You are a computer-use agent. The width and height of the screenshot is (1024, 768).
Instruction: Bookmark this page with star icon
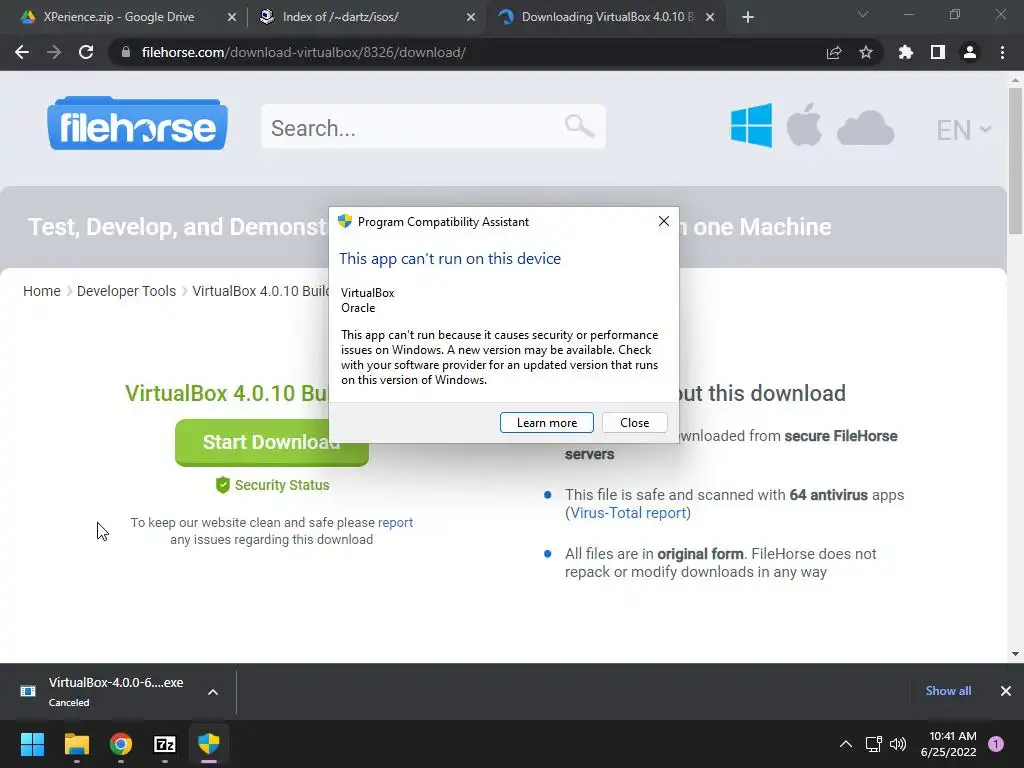(x=866, y=52)
